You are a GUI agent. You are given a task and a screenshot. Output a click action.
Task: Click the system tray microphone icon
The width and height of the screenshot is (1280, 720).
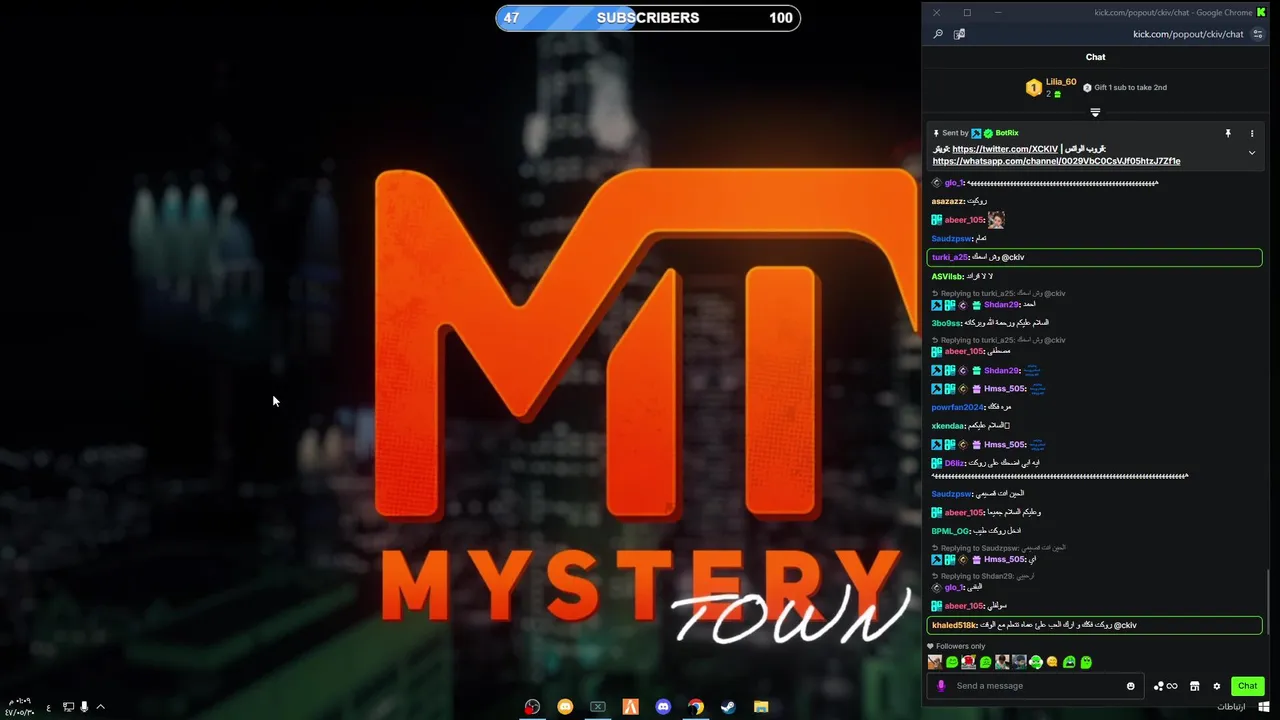click(x=84, y=707)
